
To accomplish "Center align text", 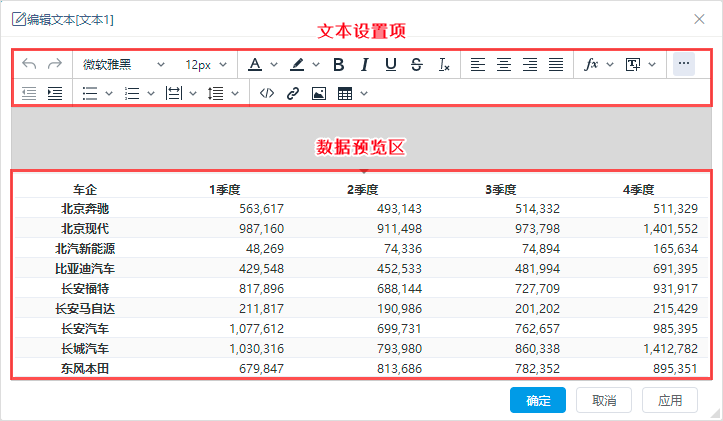I will coord(504,65).
